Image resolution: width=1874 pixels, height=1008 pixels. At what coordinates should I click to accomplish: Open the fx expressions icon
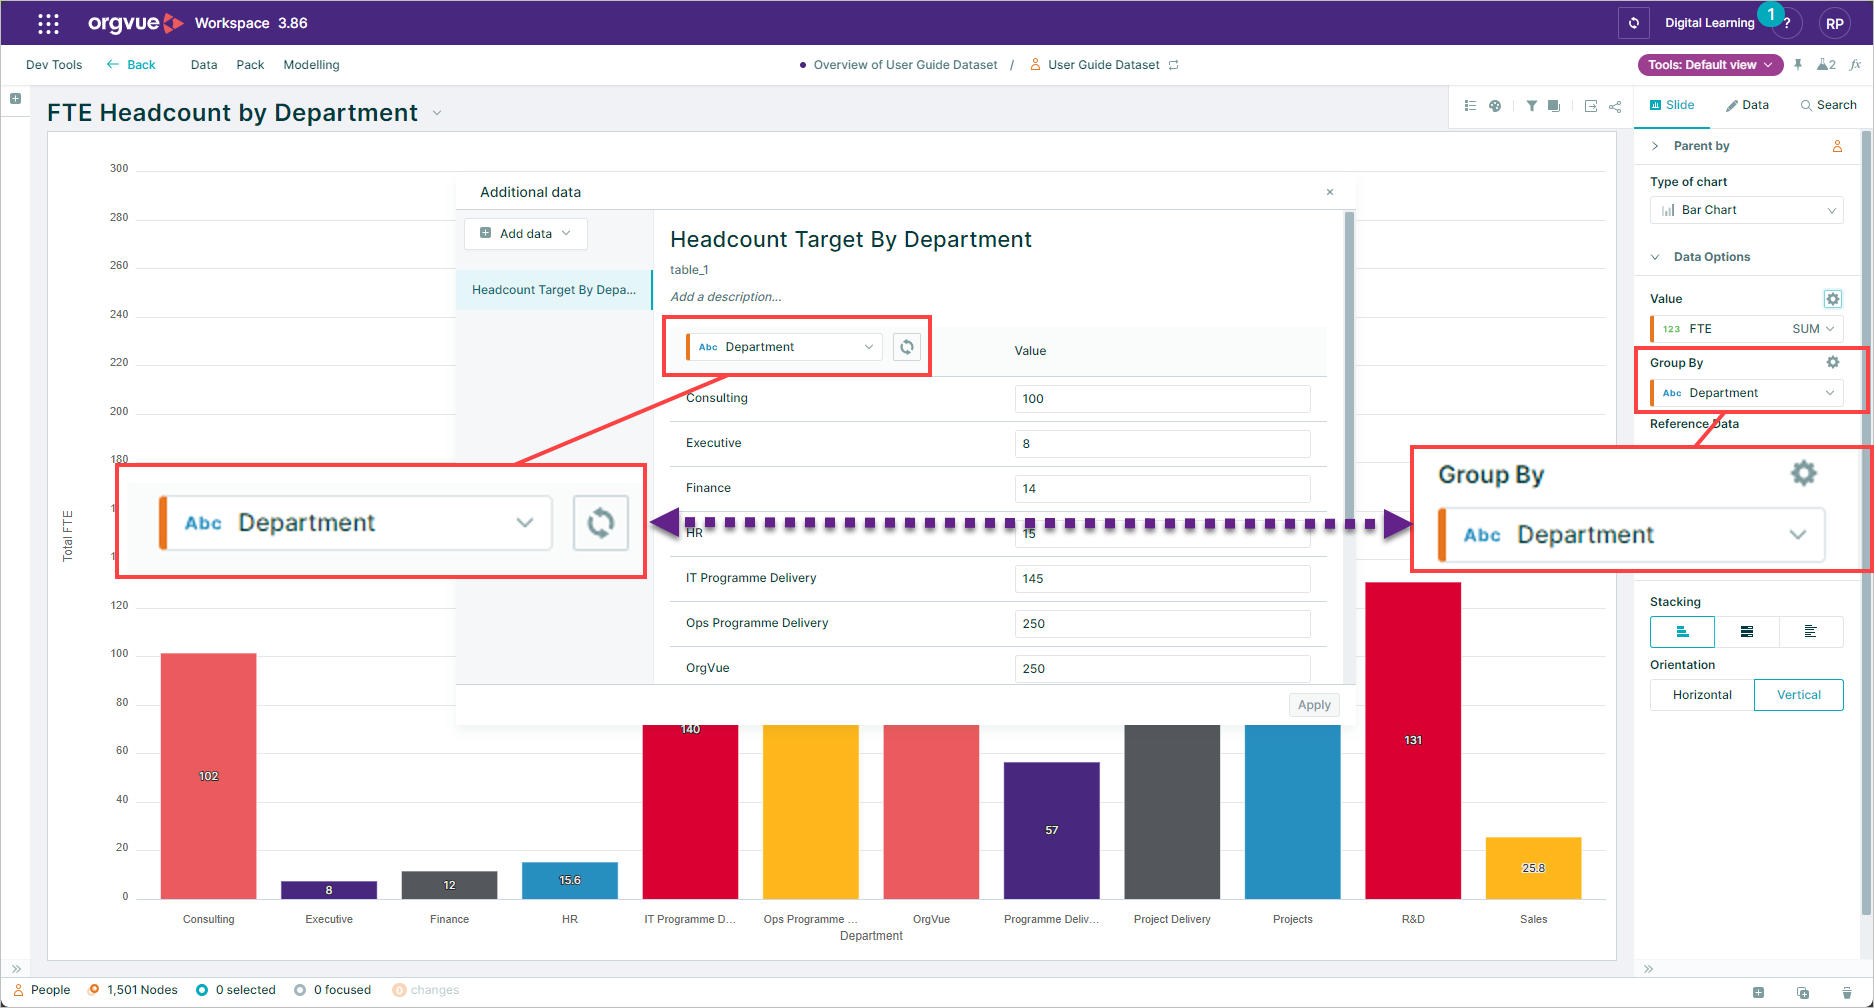coord(1855,65)
